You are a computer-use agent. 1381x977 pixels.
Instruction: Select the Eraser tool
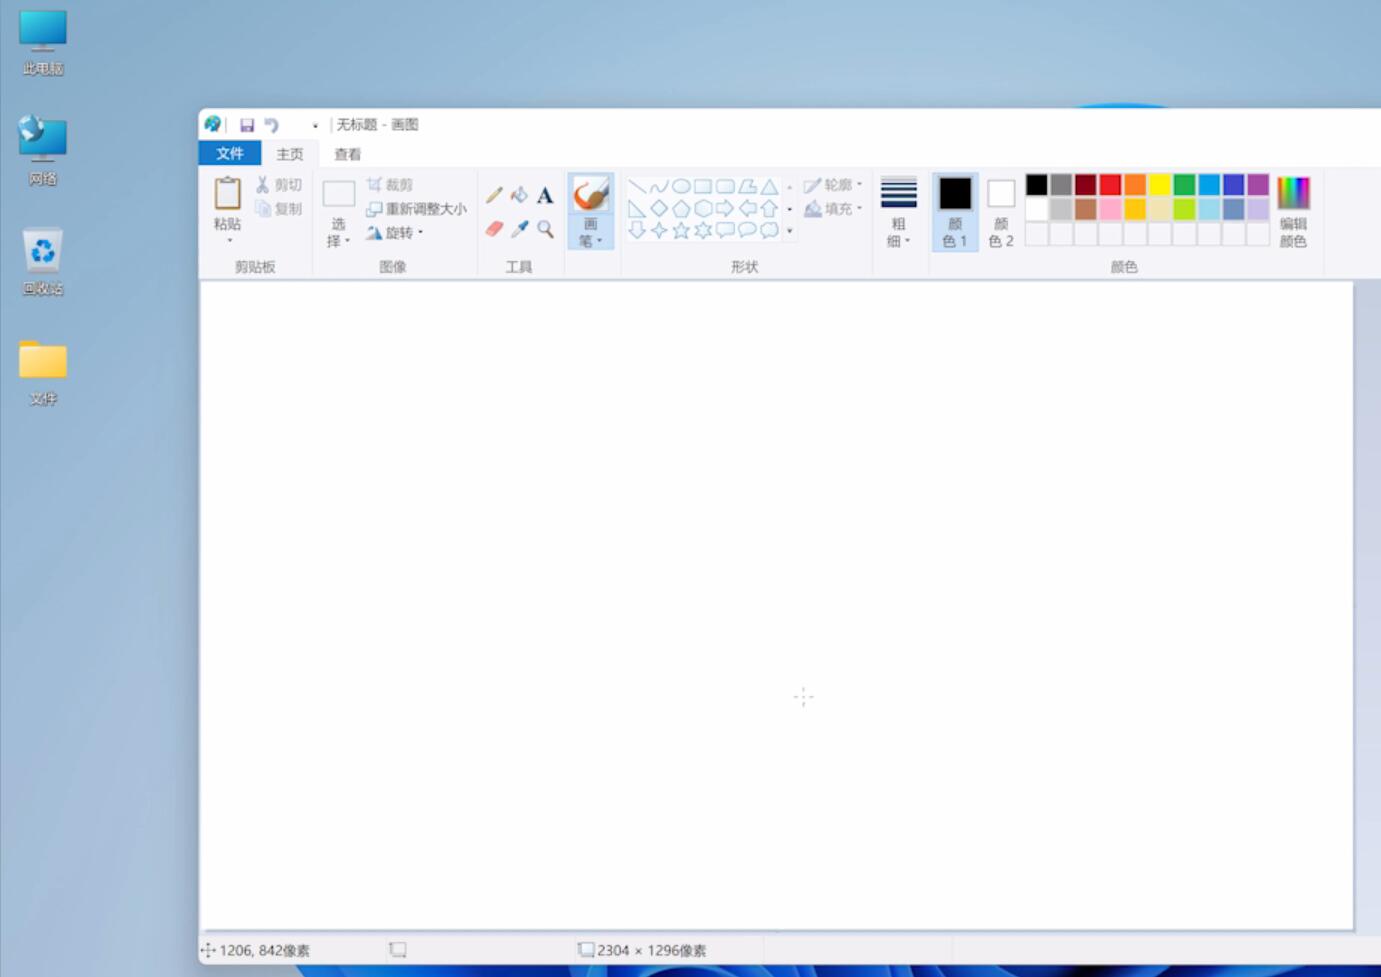(494, 229)
